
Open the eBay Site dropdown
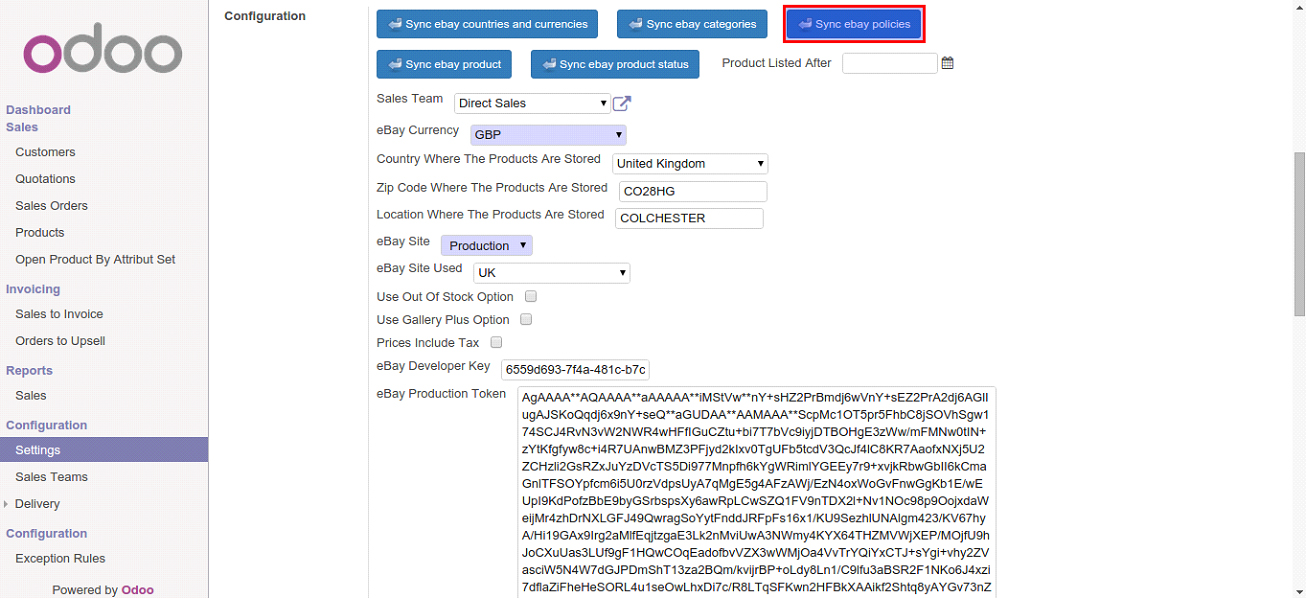[486, 245]
